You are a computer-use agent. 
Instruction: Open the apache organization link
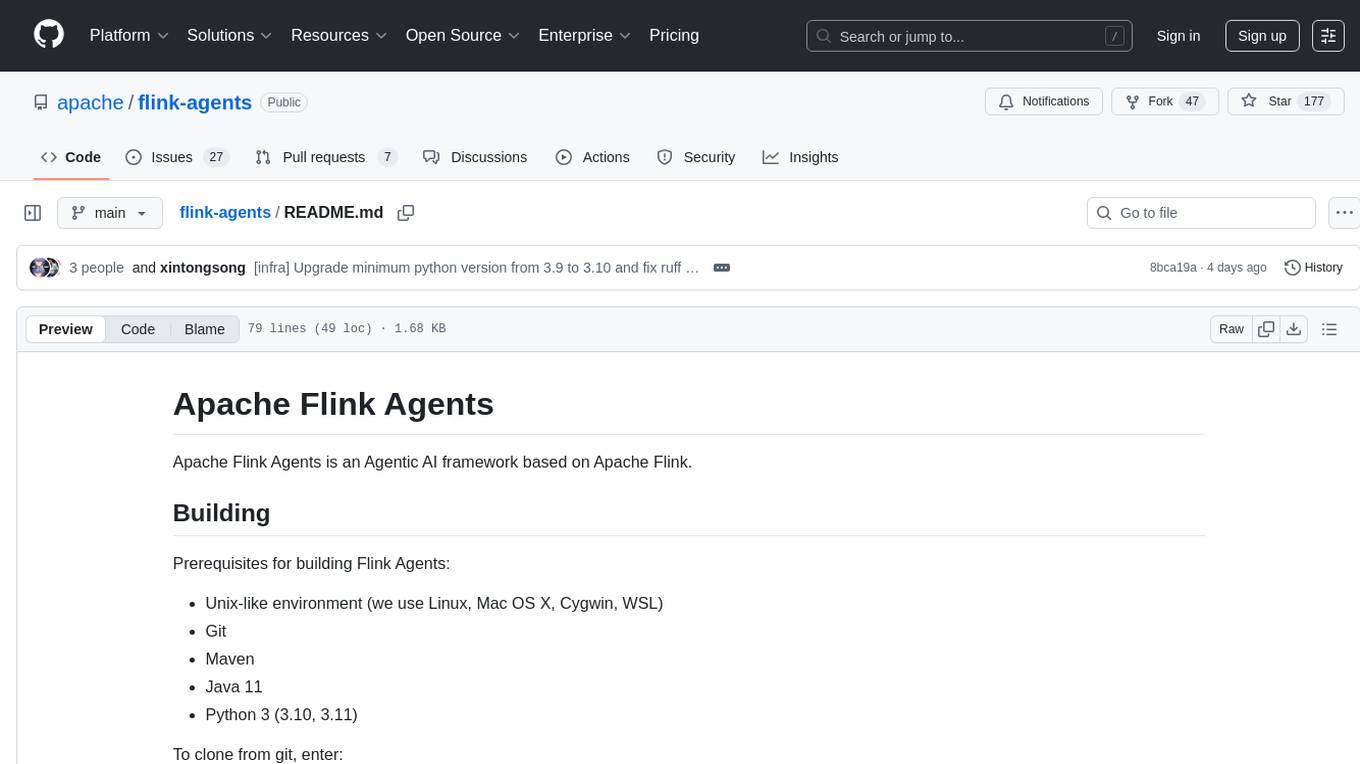pos(90,102)
